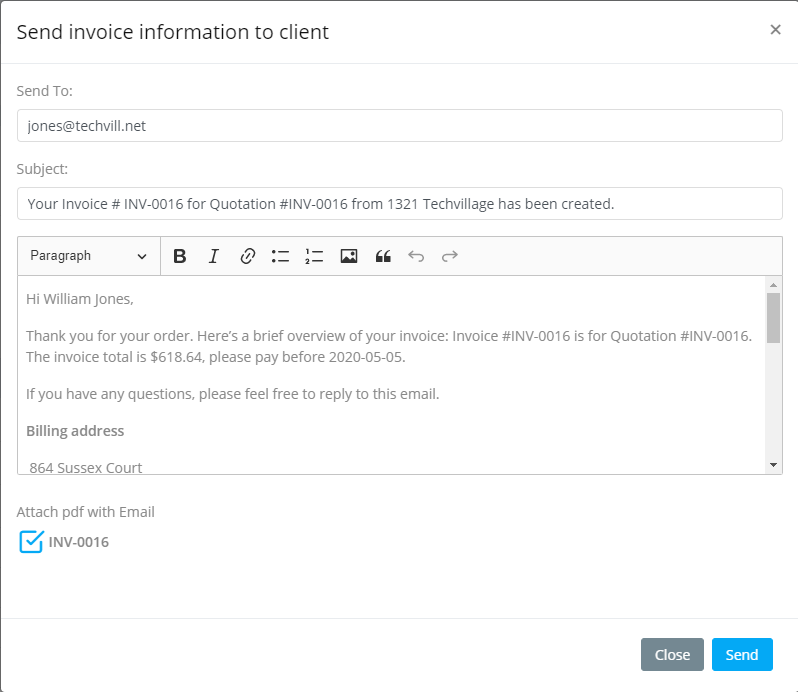Close dialog with the X icon
Viewport: 798px width, 692px height.
pyautogui.click(x=775, y=30)
